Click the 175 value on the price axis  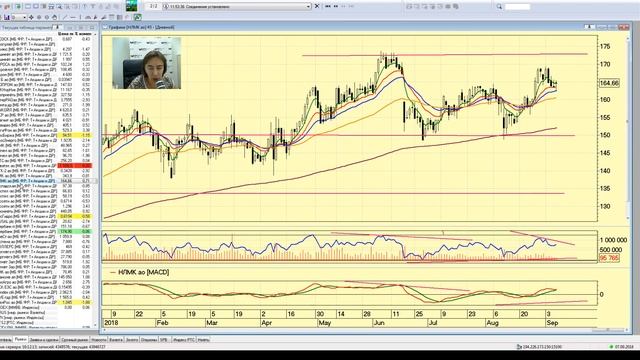pos(605,47)
